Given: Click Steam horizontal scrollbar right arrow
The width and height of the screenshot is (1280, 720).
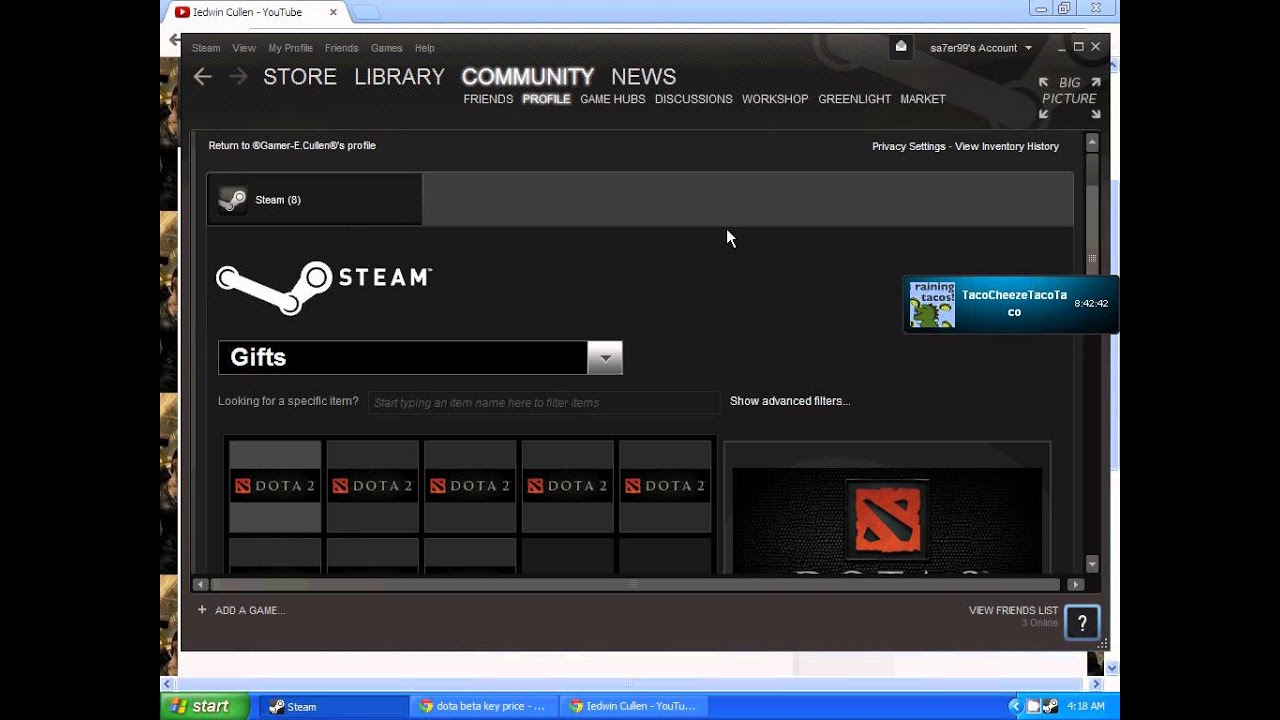Looking at the screenshot, I should click(1076, 584).
